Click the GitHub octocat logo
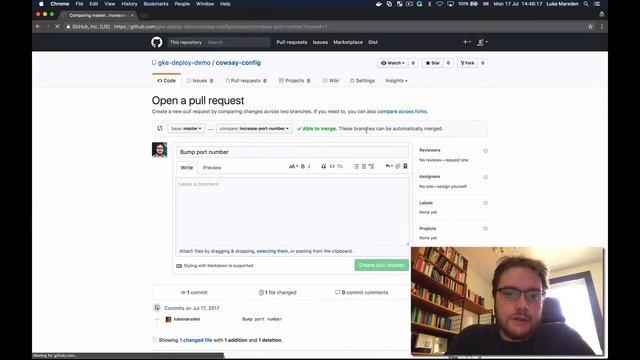 157,42
